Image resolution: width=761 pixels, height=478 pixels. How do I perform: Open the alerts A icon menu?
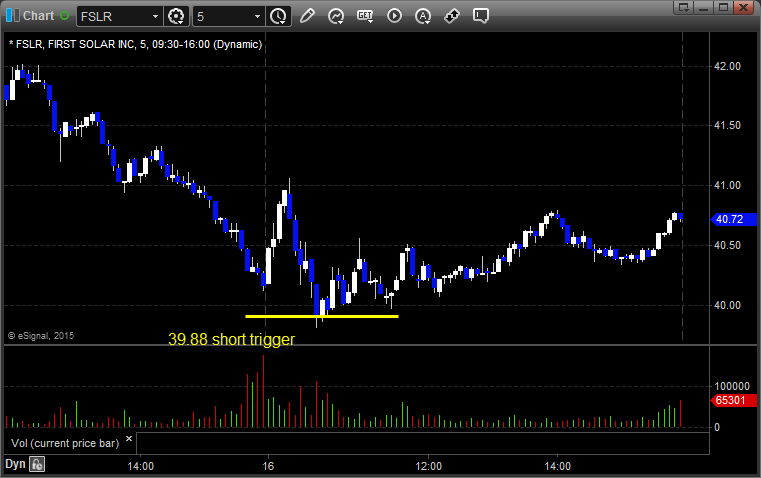[423, 16]
